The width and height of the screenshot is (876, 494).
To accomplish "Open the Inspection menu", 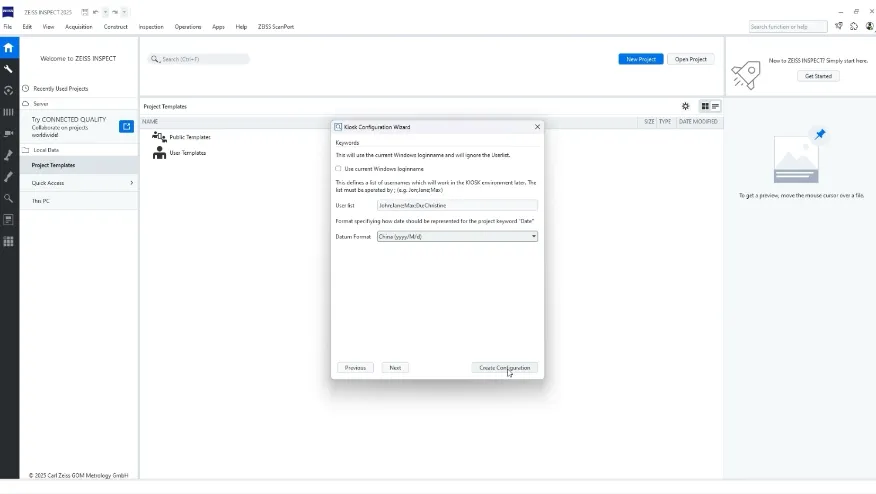I will (x=151, y=27).
